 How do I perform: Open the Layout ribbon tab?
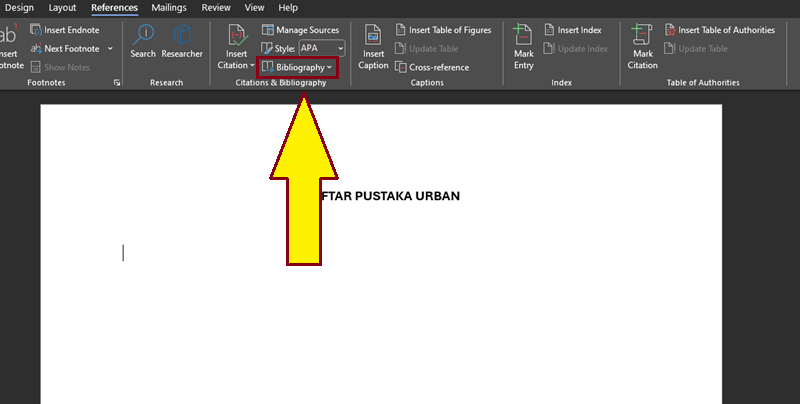(62, 8)
